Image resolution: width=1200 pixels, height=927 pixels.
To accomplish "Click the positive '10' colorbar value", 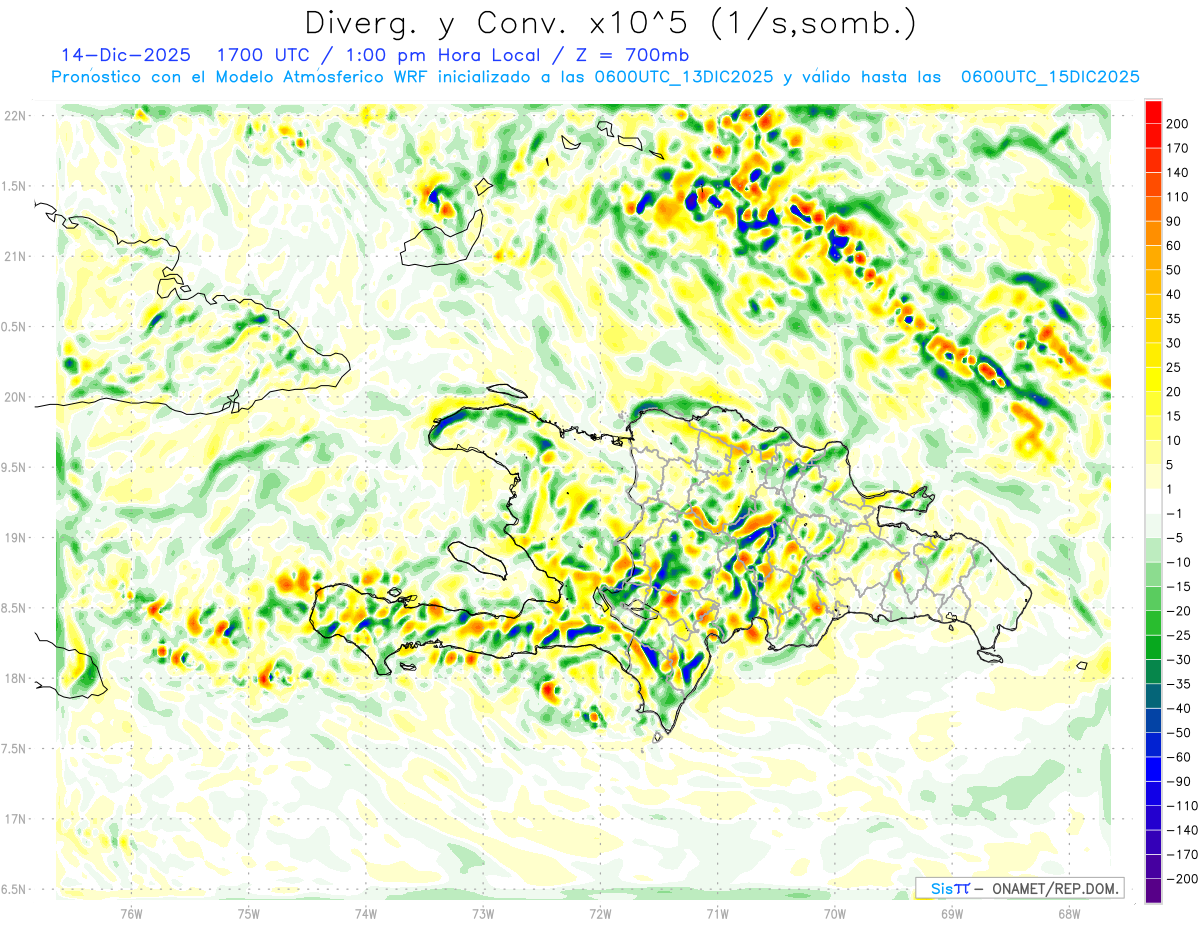I will tap(1173, 441).
